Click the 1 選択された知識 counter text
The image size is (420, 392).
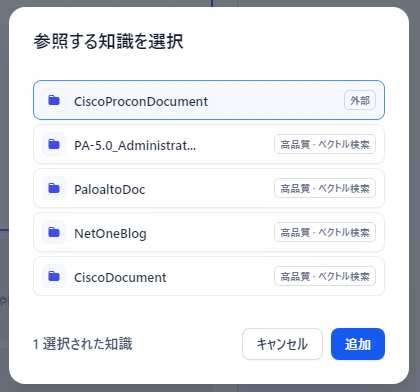83,344
